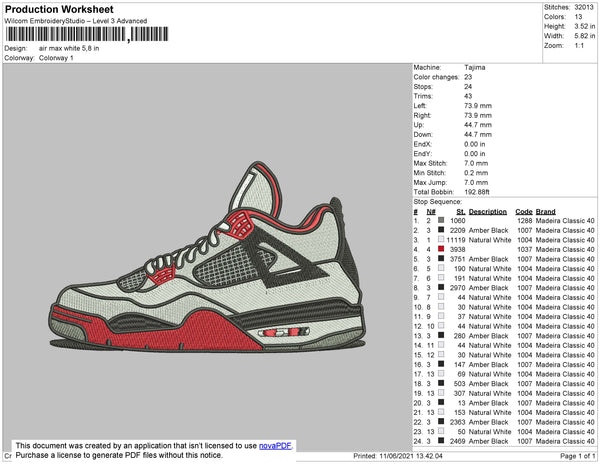The width and height of the screenshot is (600, 464).
Task: Click the 'Stop Sequence:' label
Action: tap(438, 202)
